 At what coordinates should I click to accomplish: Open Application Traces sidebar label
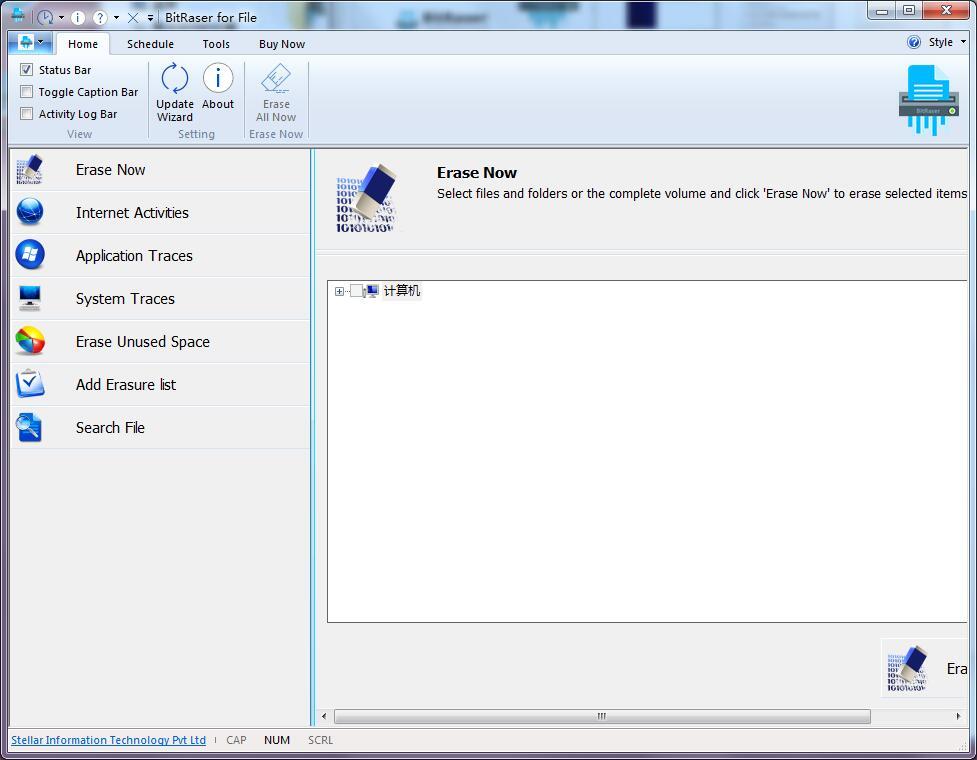[134, 255]
